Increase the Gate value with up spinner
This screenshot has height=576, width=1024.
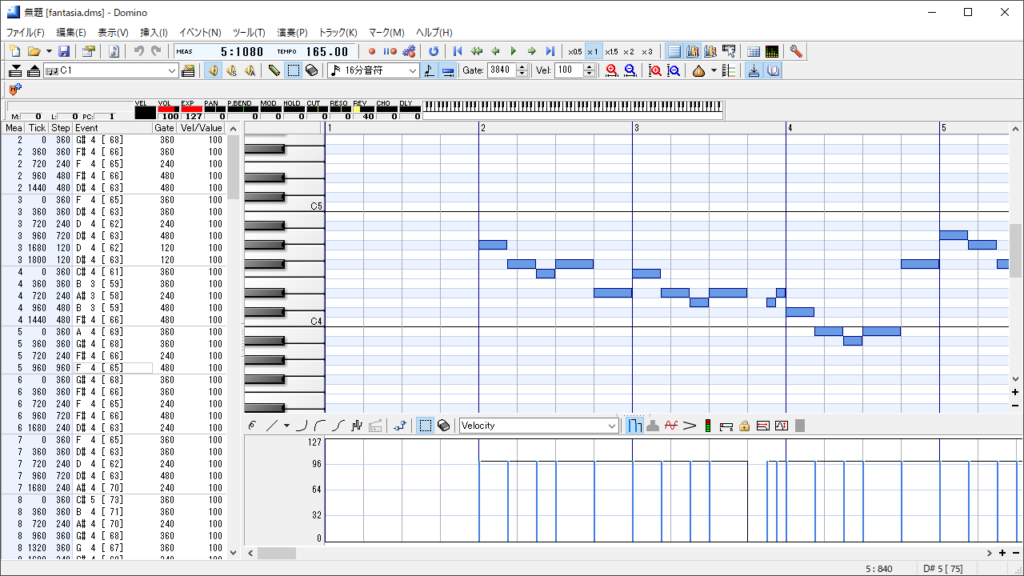[x=522, y=67]
